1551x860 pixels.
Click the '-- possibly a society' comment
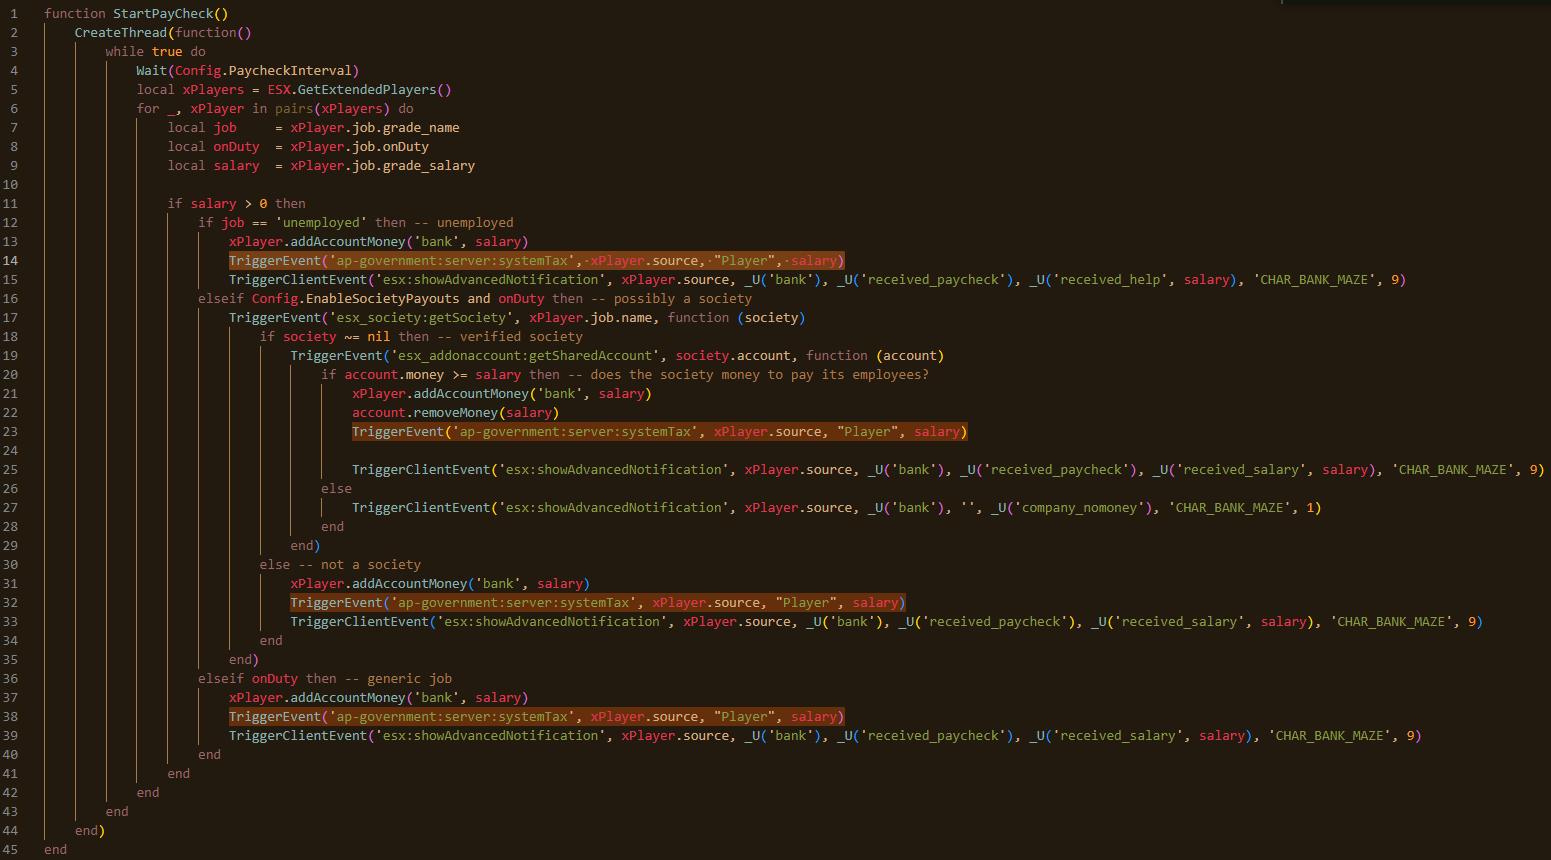(x=672, y=299)
